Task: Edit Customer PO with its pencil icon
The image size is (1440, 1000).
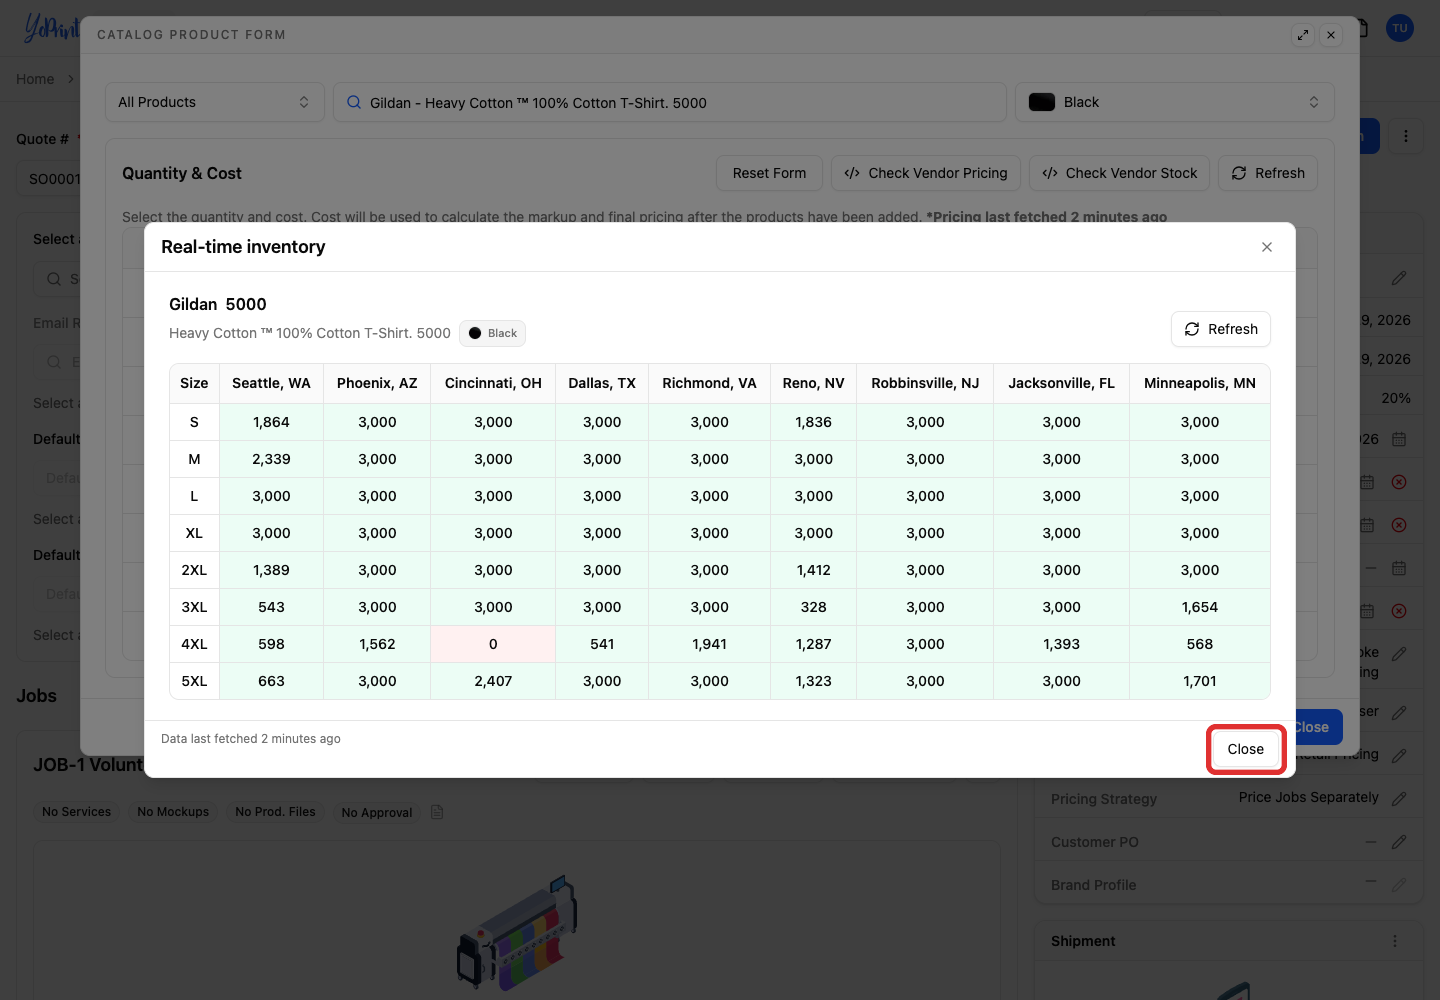Action: pos(1399,842)
